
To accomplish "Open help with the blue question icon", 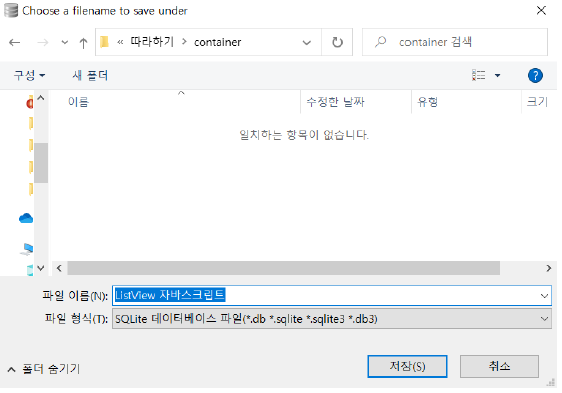I will pyautogui.click(x=535, y=76).
